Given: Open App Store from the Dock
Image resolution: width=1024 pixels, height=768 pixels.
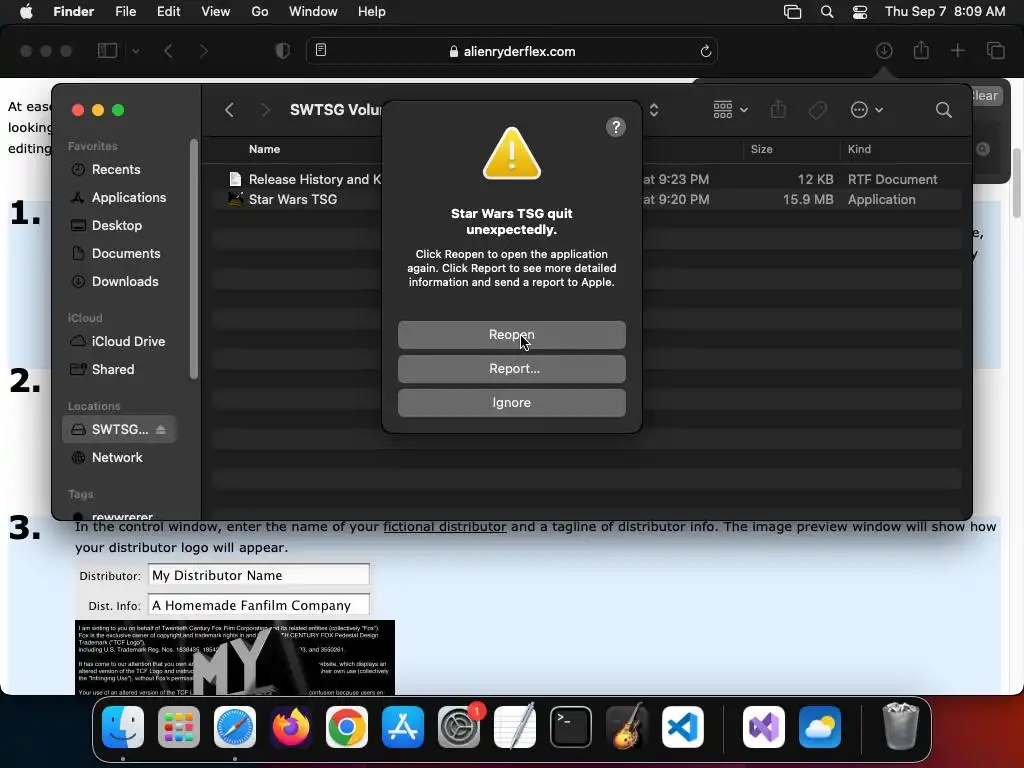Looking at the screenshot, I should pos(403,727).
